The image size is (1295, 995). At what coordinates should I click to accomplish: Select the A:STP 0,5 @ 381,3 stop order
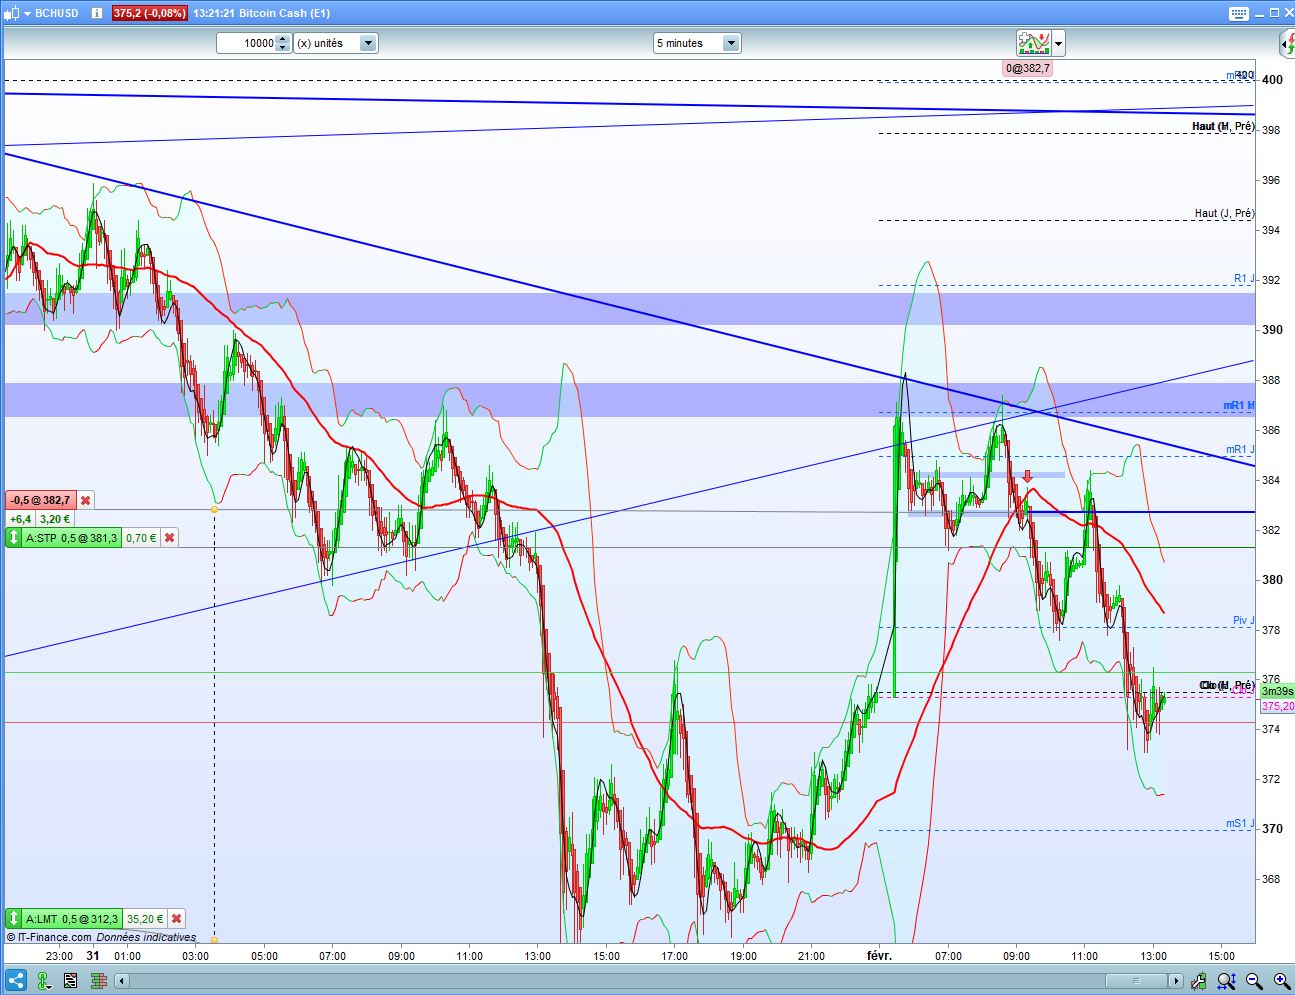71,538
